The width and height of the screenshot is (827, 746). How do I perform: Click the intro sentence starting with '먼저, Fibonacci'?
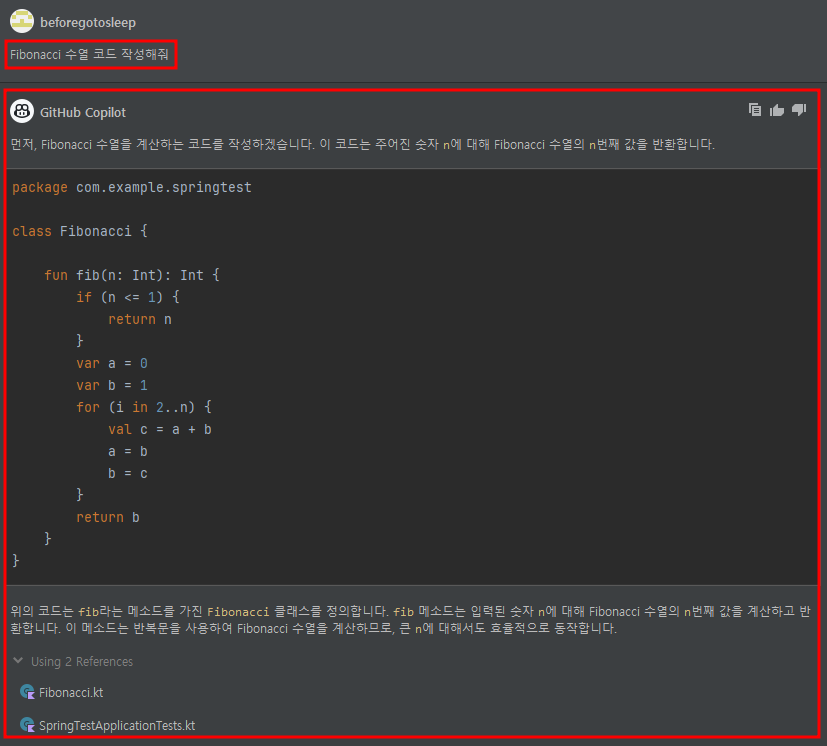(363, 145)
